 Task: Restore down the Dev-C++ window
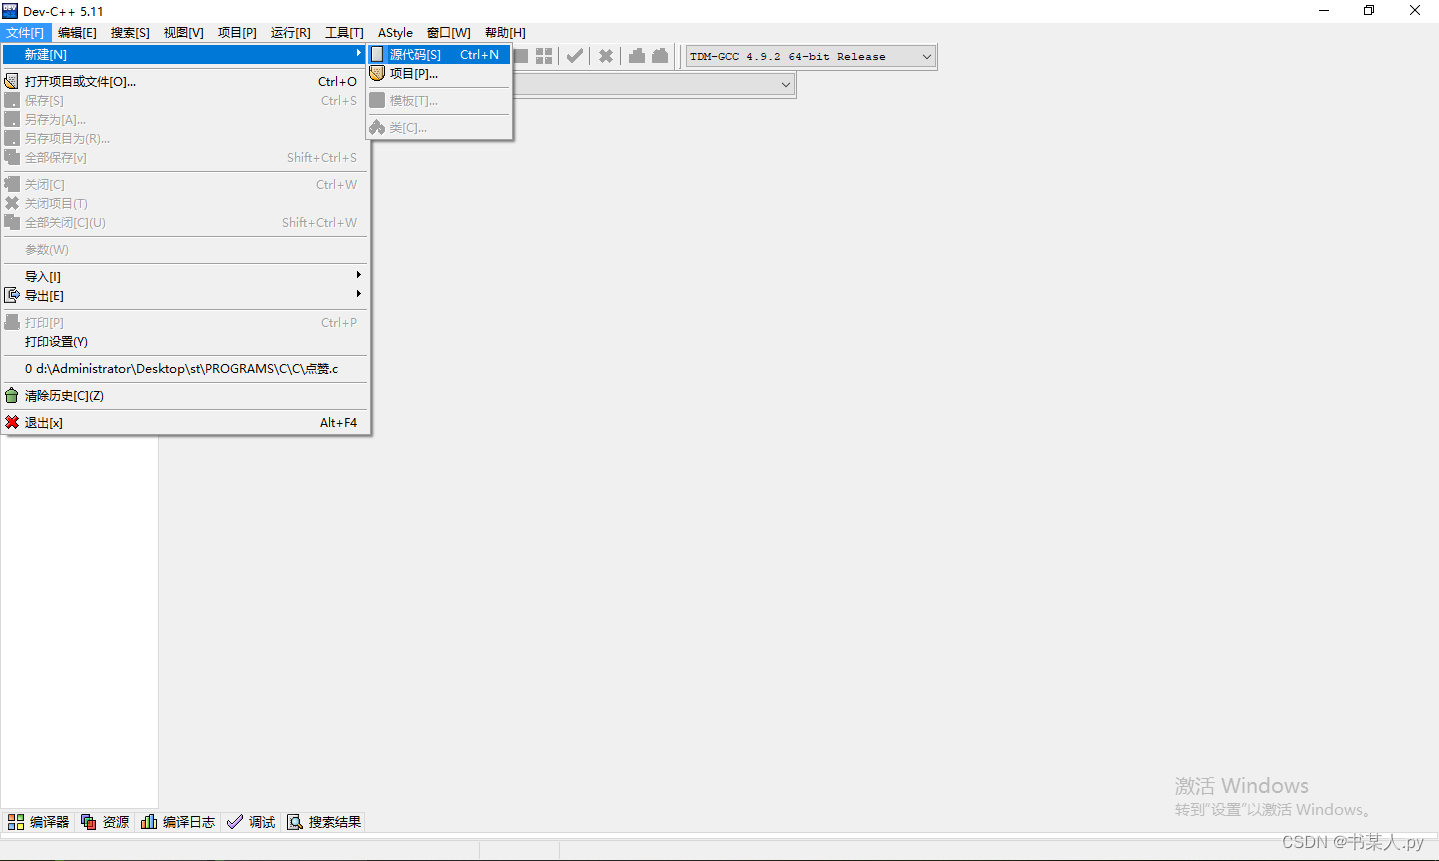(x=1369, y=11)
